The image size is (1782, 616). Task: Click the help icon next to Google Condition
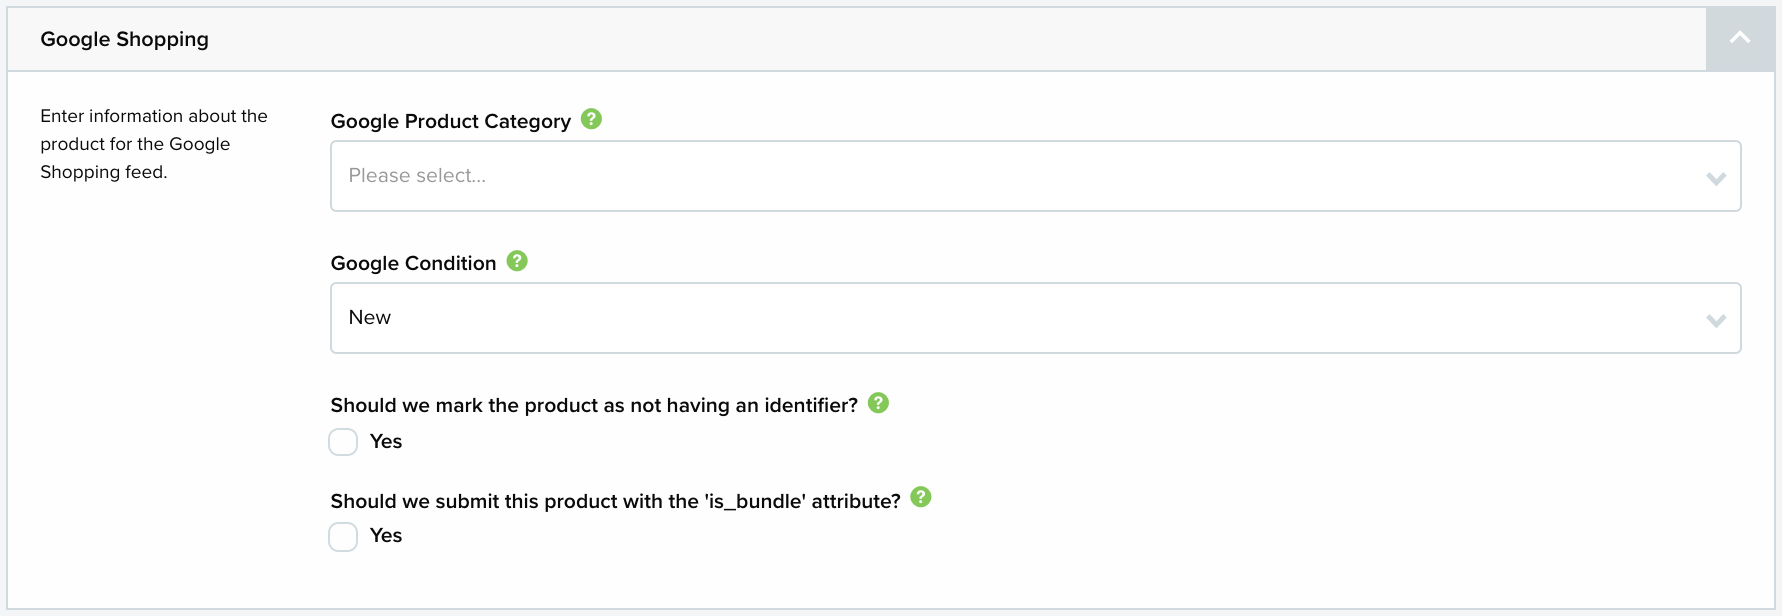pos(517,261)
